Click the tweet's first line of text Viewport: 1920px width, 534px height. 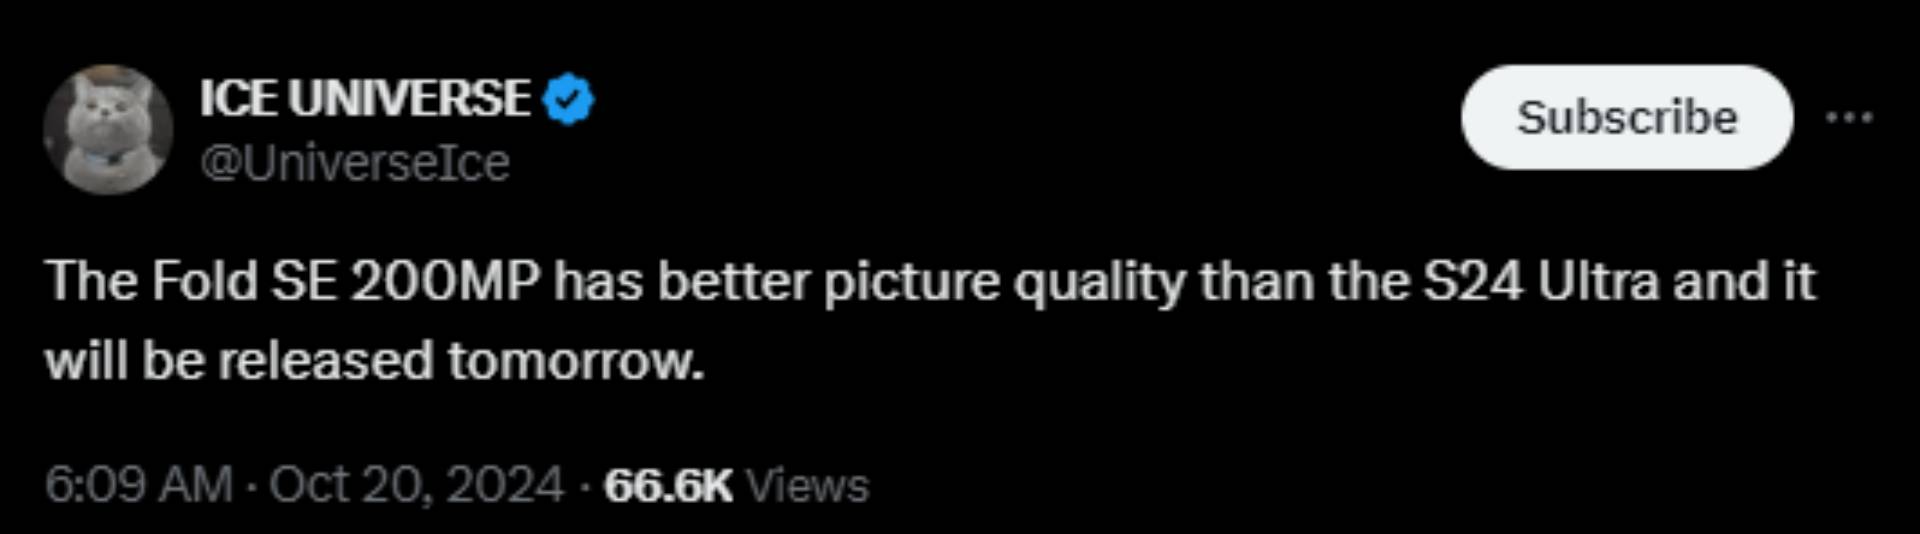tap(930, 282)
